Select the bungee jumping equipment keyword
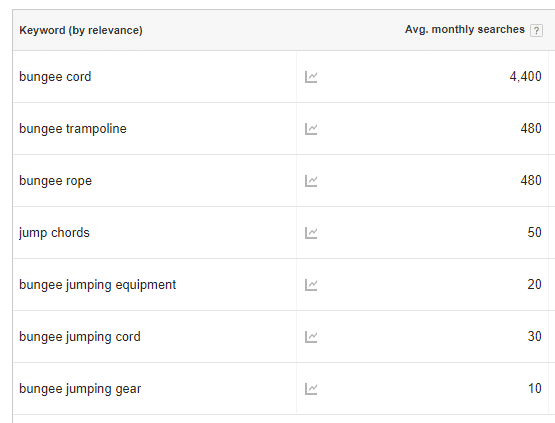The image size is (555, 423). pyautogui.click(x=97, y=285)
